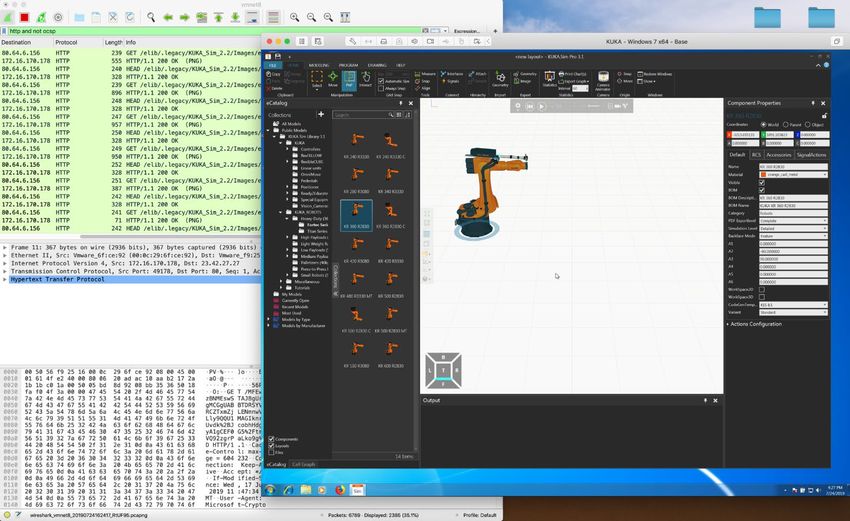The height and width of the screenshot is (521, 850).
Task: Add a new collection with plus icon
Action: 321,114
